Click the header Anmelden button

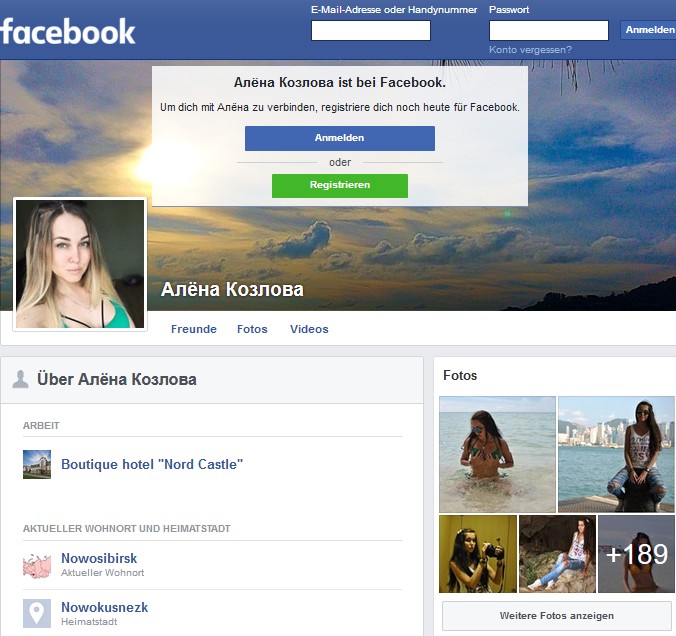coord(648,30)
